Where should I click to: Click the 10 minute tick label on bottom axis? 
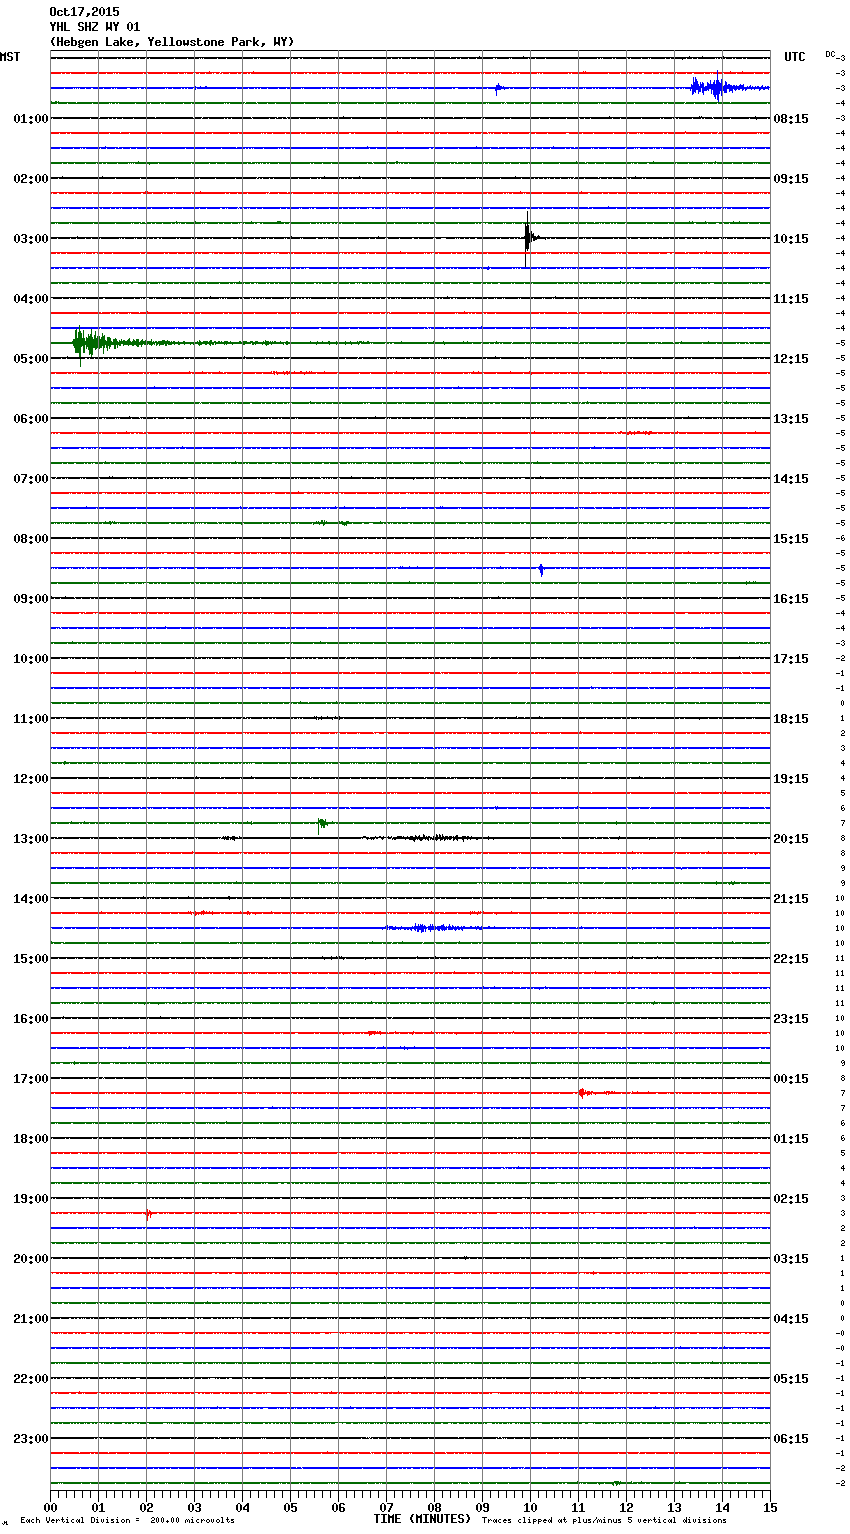(x=530, y=1507)
